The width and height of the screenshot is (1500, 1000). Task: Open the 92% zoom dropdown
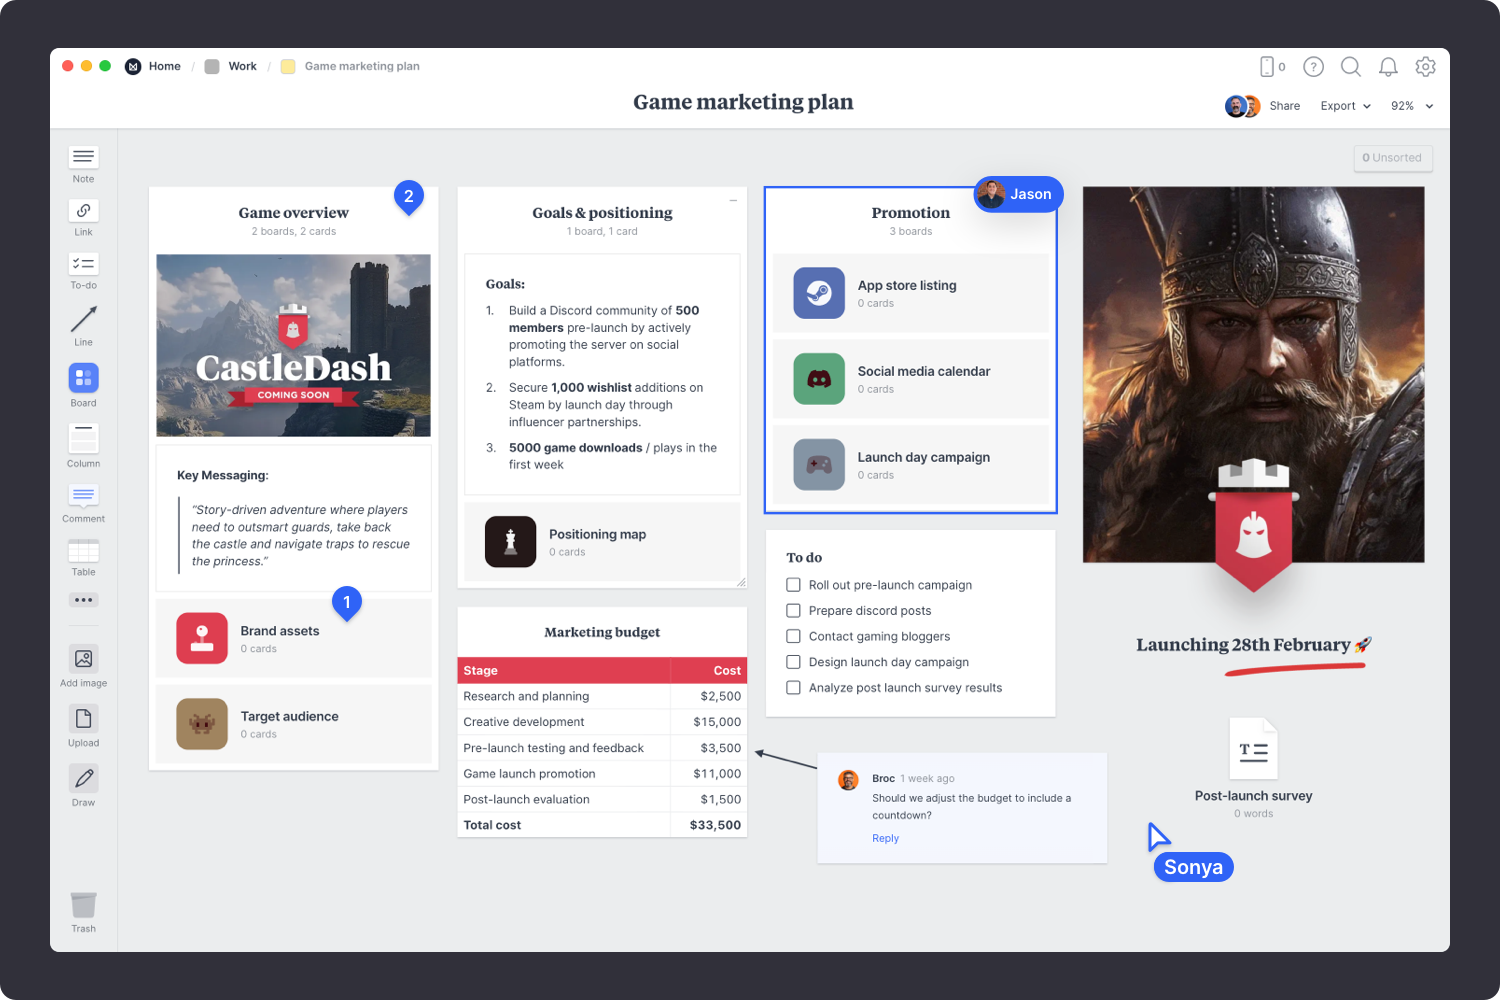pos(1411,105)
